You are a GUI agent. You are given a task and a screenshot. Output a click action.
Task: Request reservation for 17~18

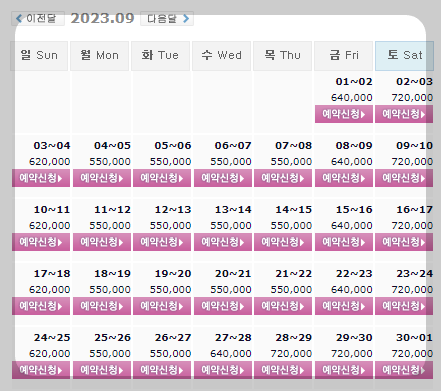pyautogui.click(x=41, y=306)
